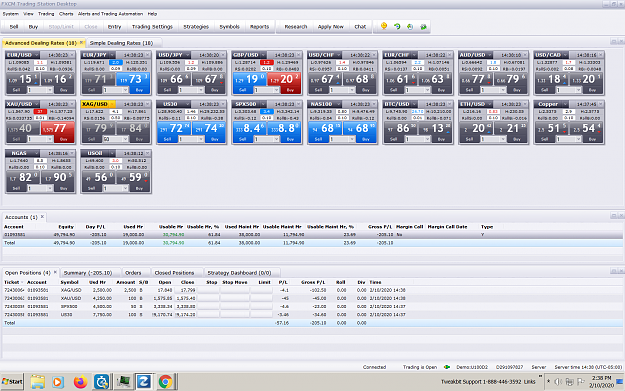Open the file explorer folder in taskbar
This screenshot has width=625, height=391.
[x=37, y=382]
